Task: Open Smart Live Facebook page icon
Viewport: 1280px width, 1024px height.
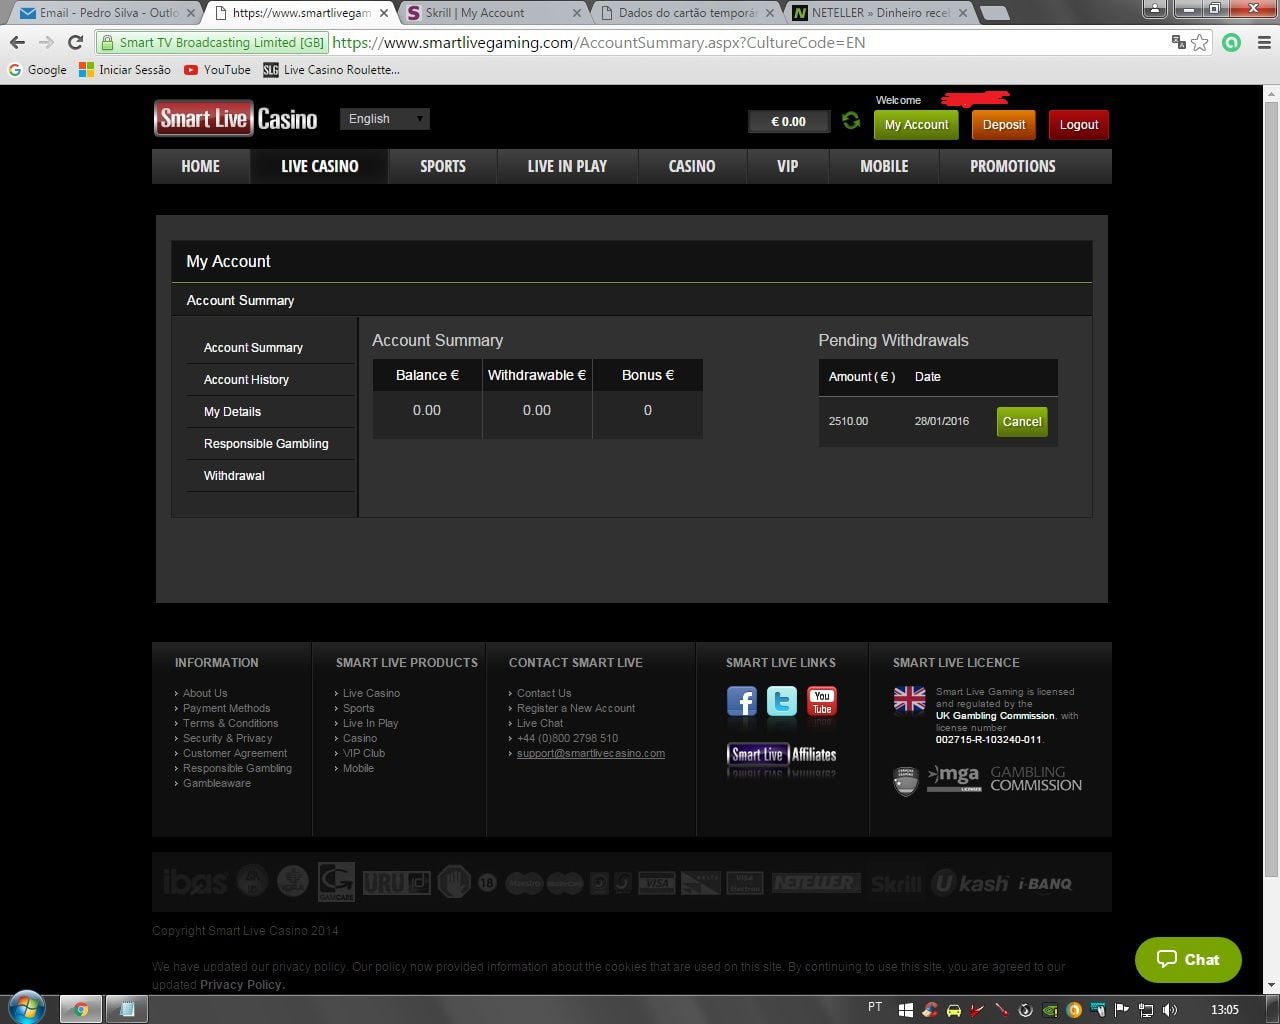Action: point(741,702)
